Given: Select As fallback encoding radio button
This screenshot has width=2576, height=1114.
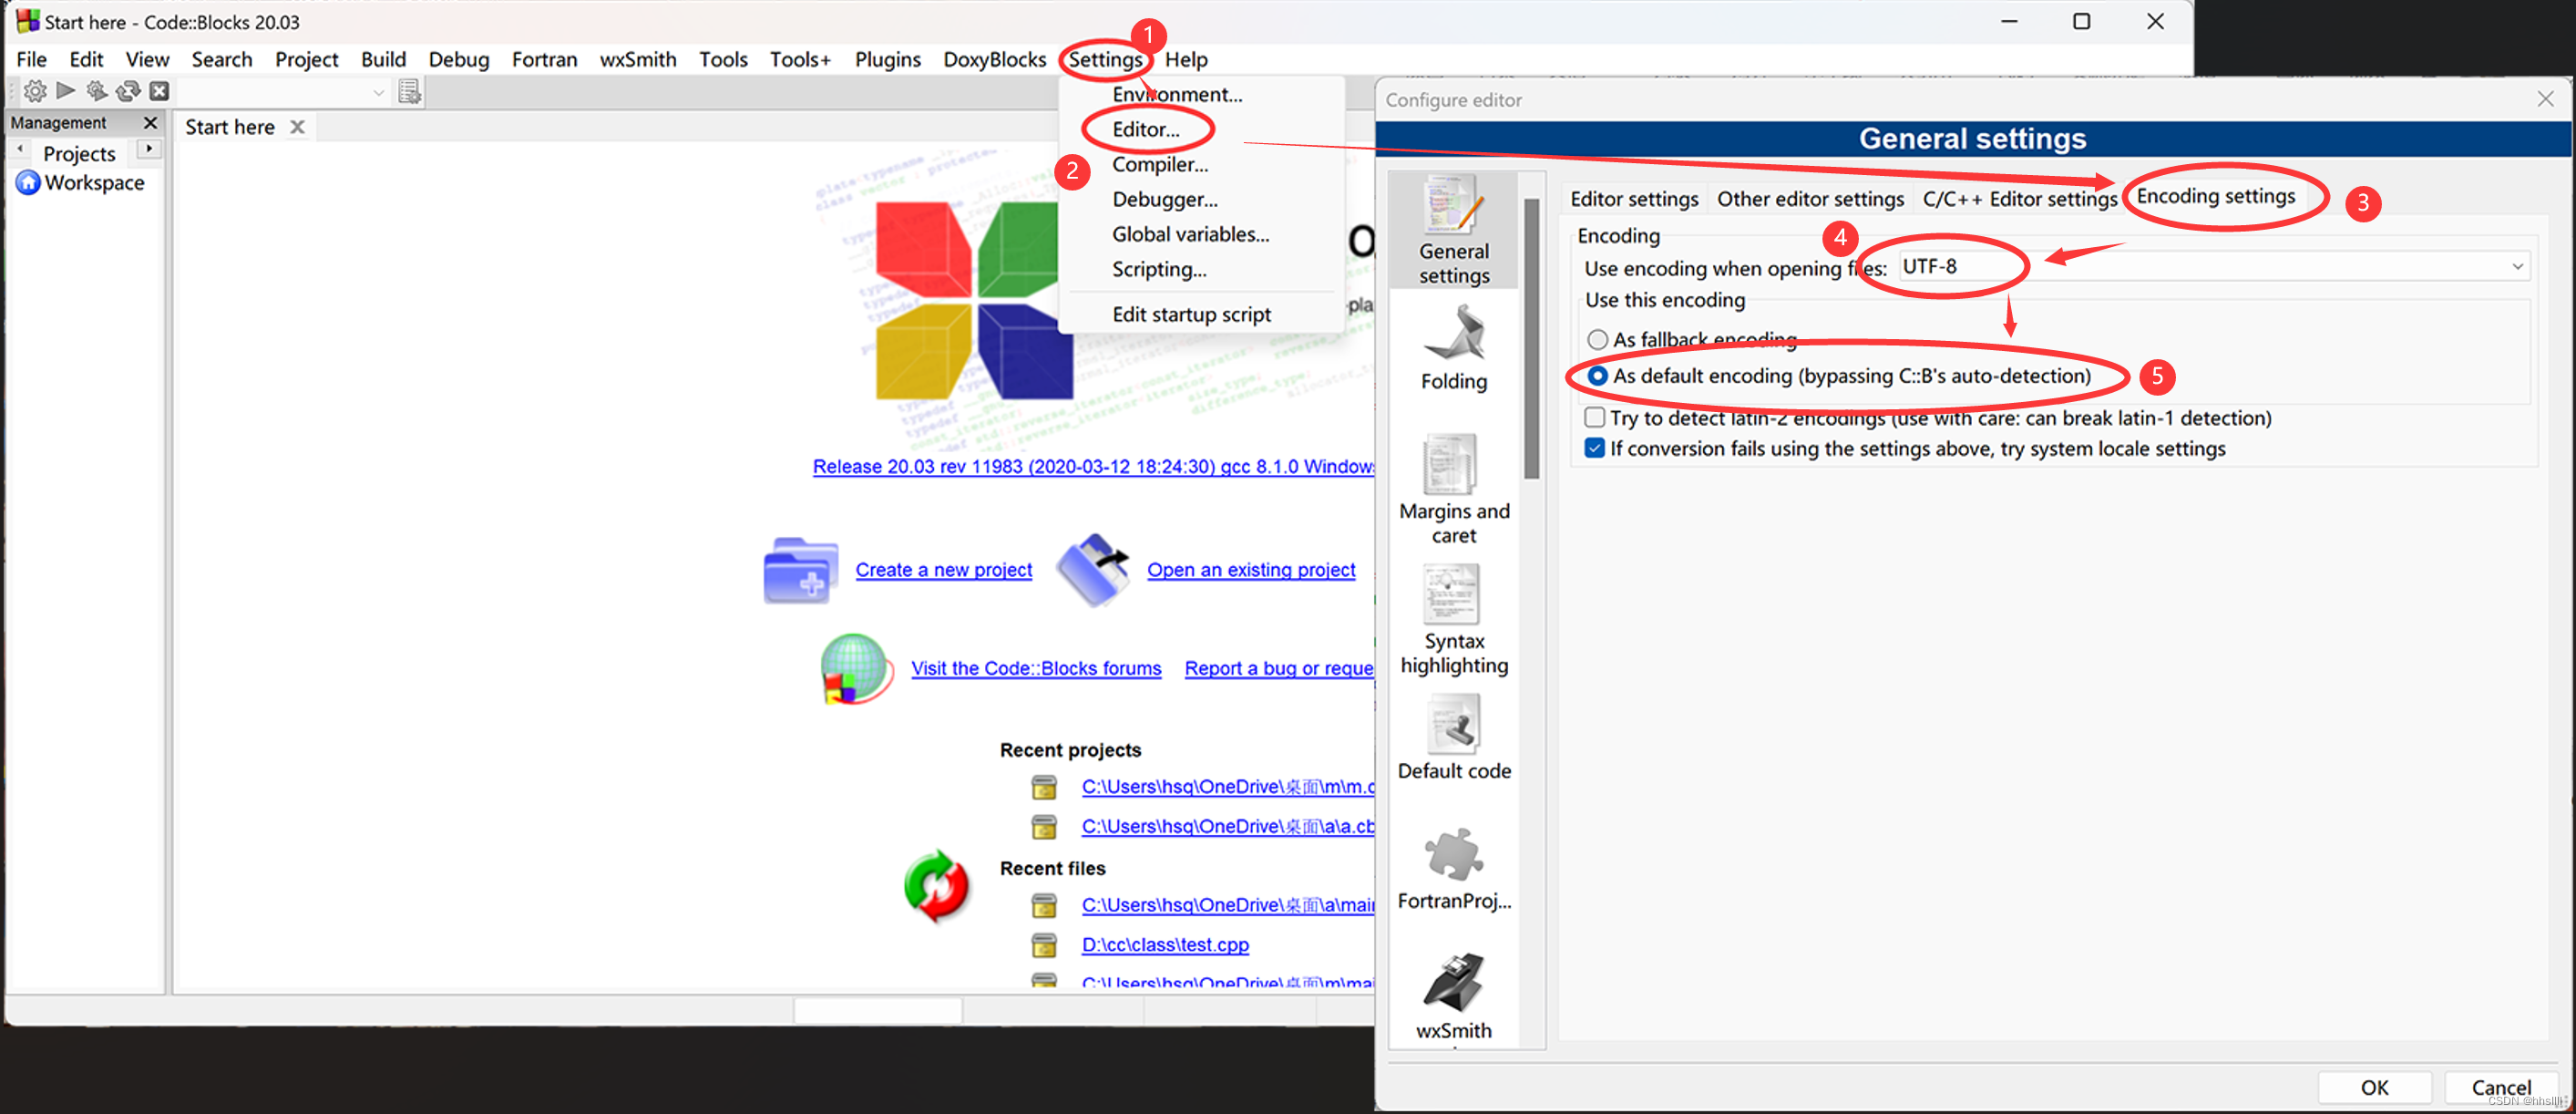Looking at the screenshot, I should tap(1597, 340).
